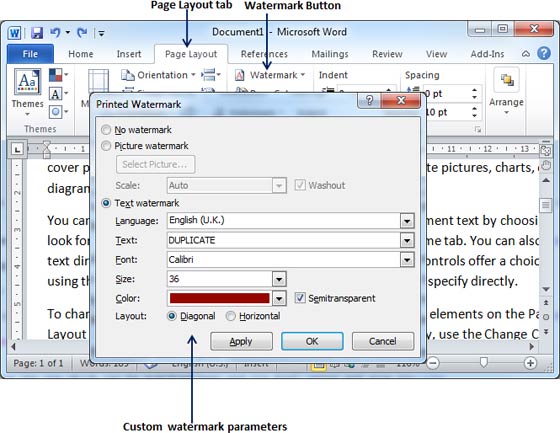Click the Redo icon in title bar
Viewport: 560px width, 433px height.
82,33
